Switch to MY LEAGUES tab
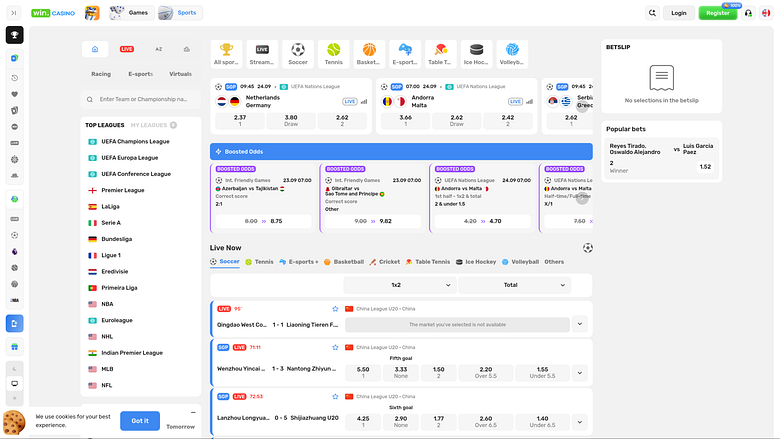 pos(153,125)
